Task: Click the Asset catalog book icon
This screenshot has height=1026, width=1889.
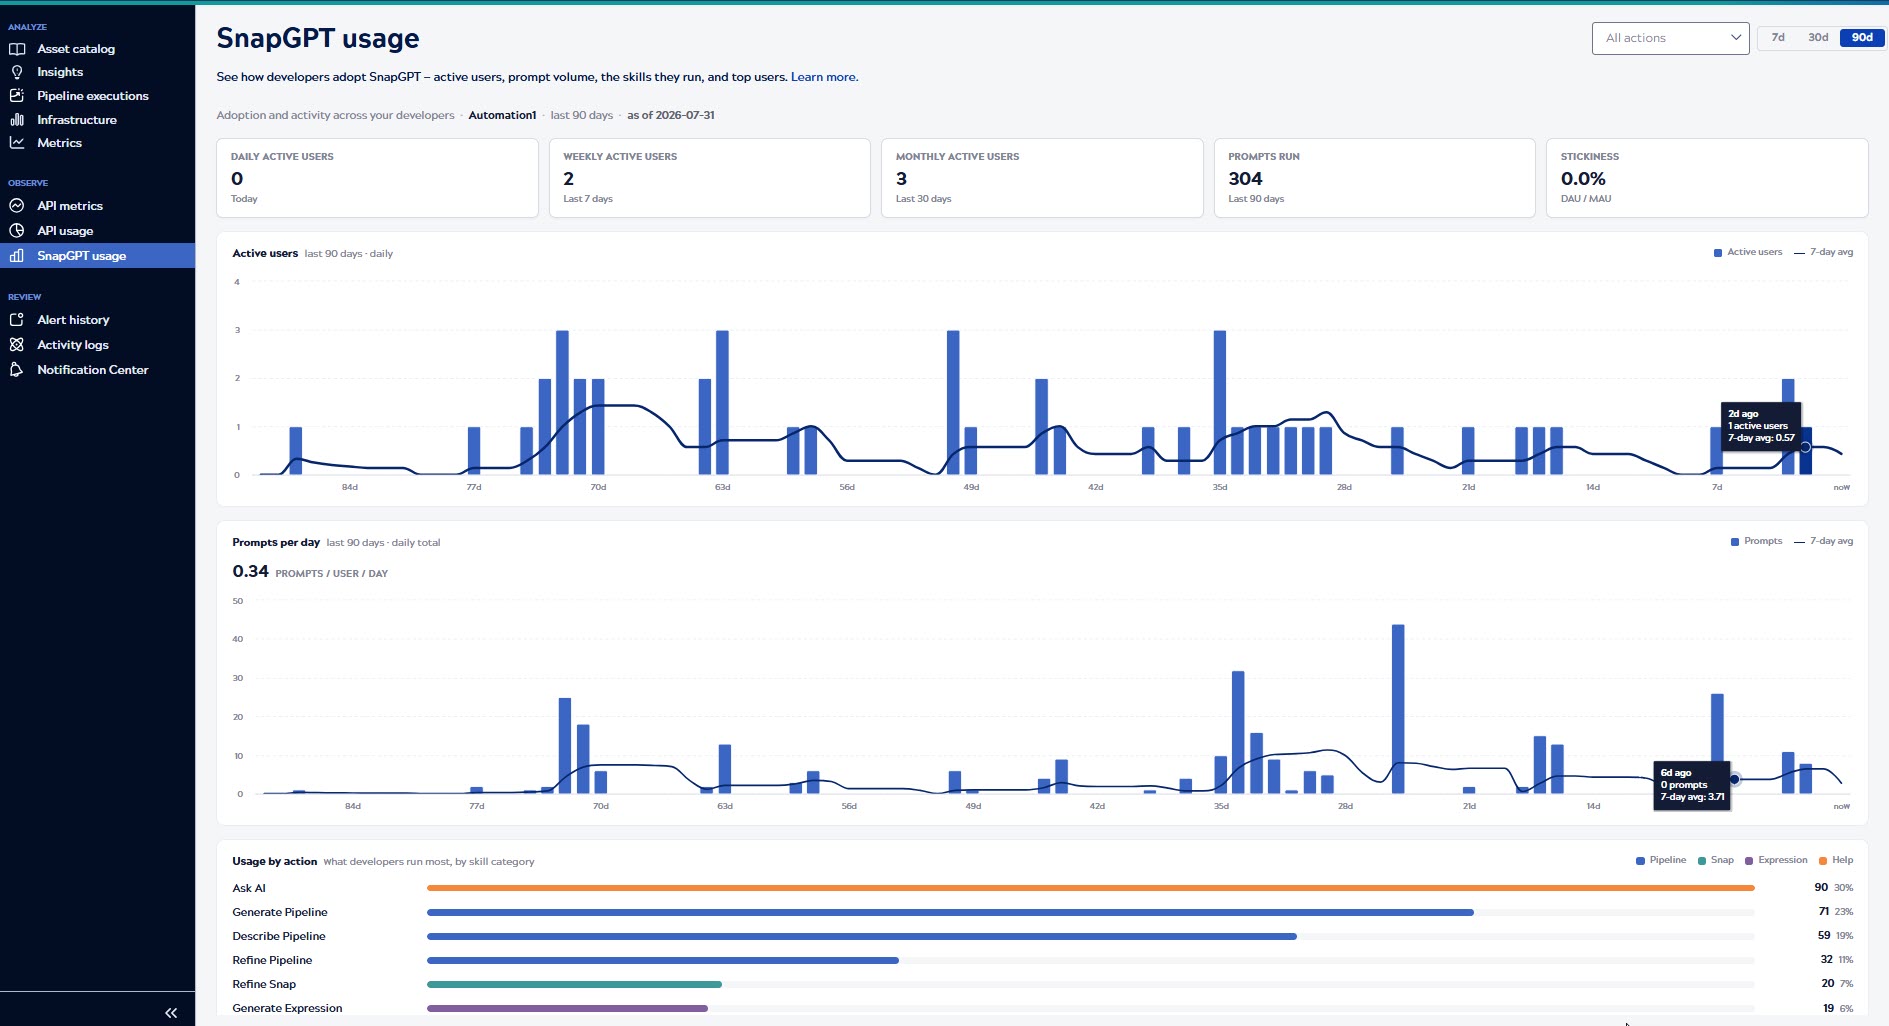Action: [x=17, y=48]
